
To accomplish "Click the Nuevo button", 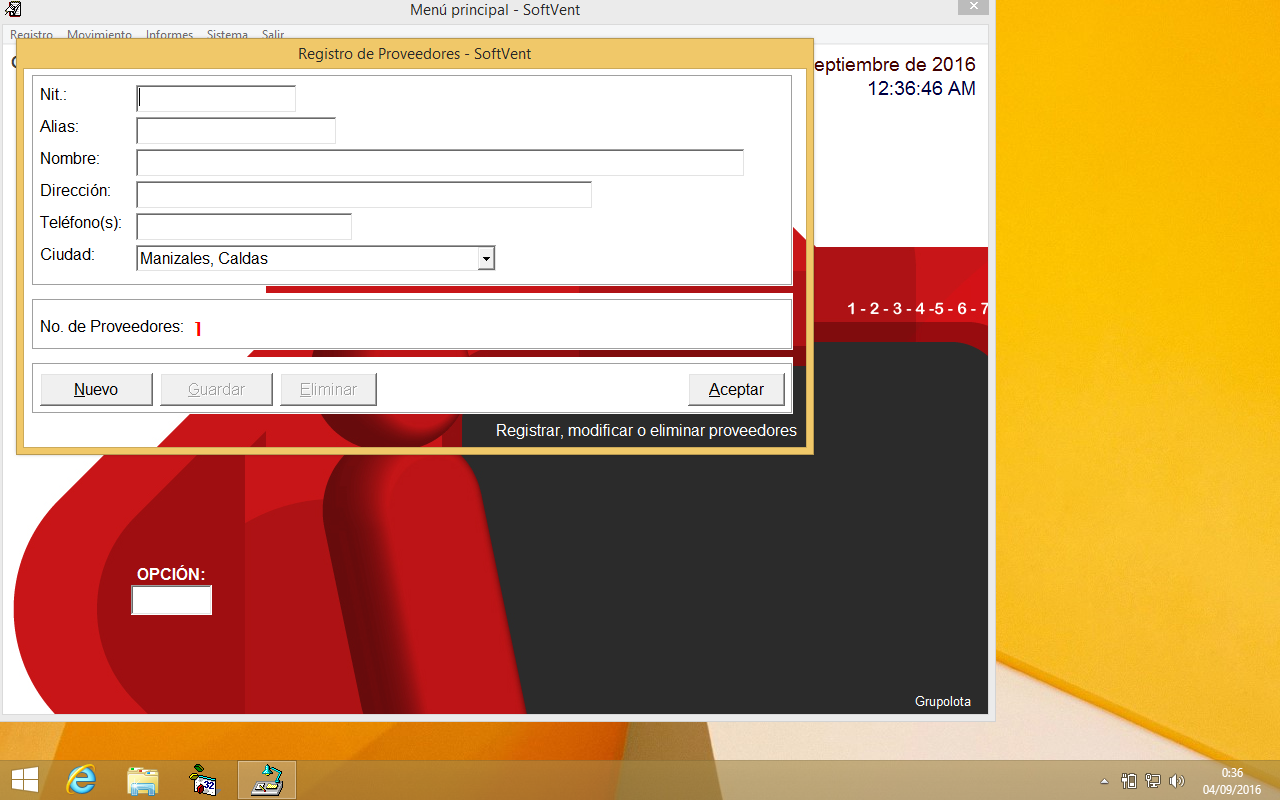I will (96, 390).
